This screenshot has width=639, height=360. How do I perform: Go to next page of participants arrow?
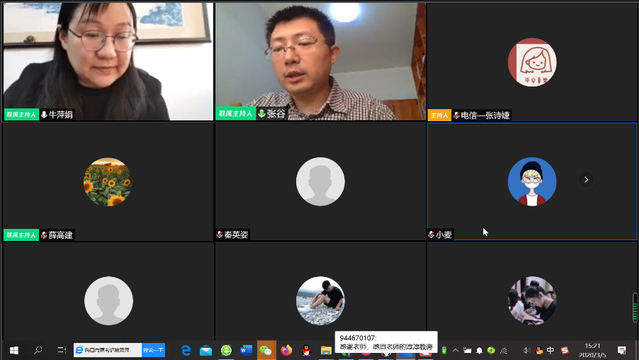pos(586,179)
